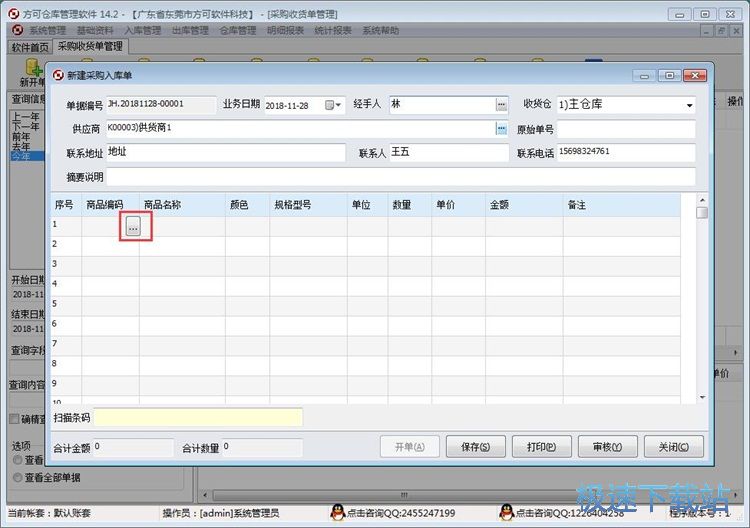This screenshot has width=750, height=528.
Task: Click the background window horizontal scrollbar
Action: click(404, 495)
